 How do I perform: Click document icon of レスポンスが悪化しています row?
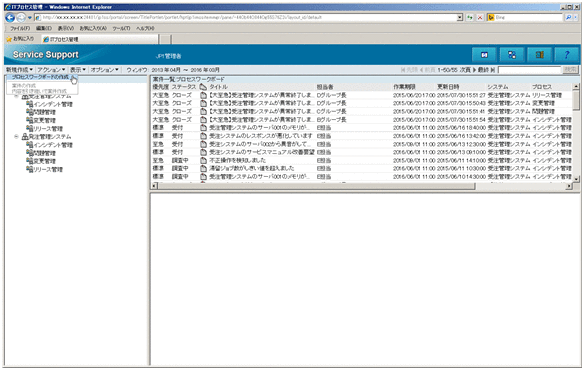point(203,136)
